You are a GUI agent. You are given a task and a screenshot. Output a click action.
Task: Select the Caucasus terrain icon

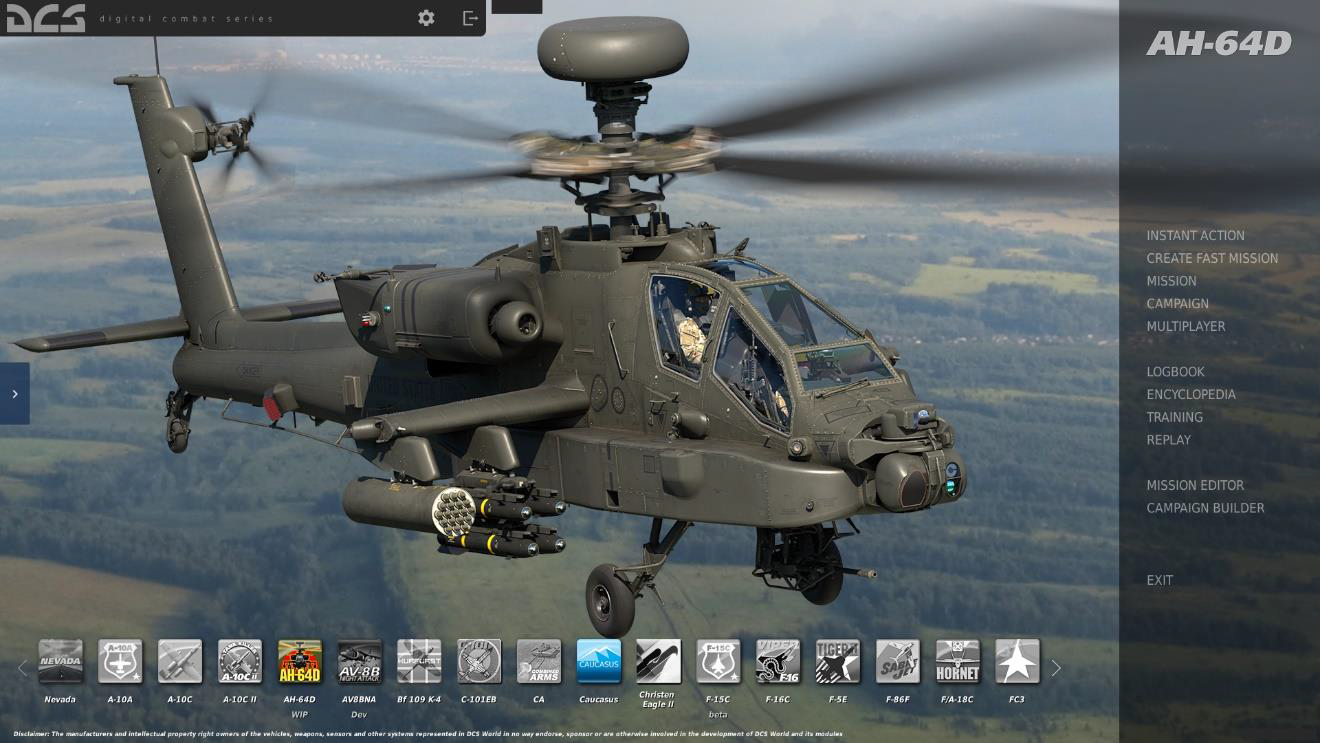[599, 662]
